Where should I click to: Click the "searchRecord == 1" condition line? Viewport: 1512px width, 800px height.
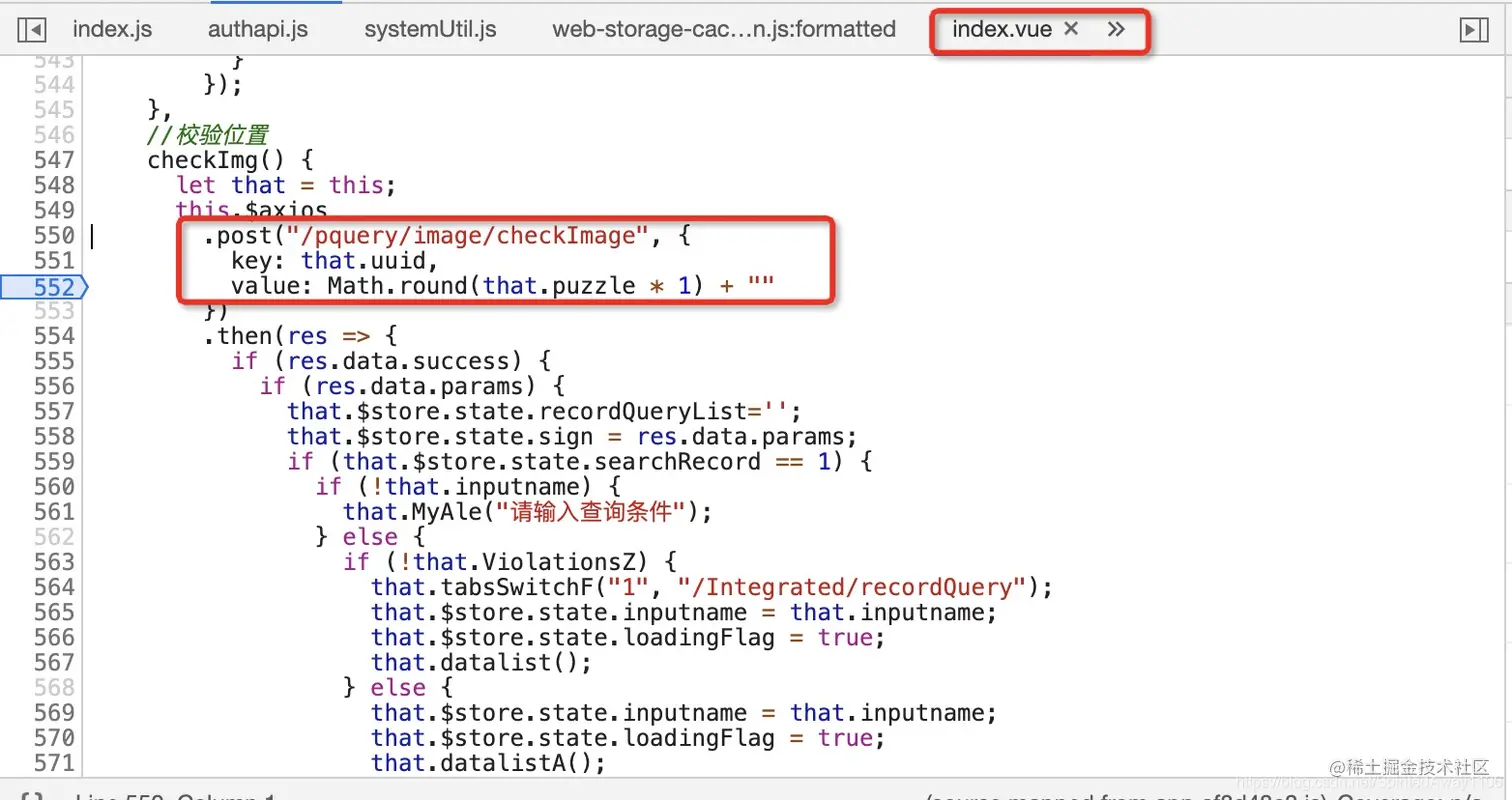(x=581, y=462)
